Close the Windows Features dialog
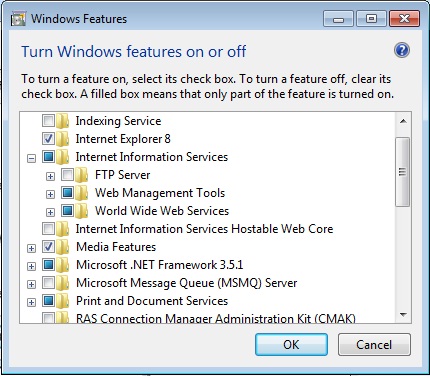Viewport: 430px width, 378px height. tap(404, 19)
